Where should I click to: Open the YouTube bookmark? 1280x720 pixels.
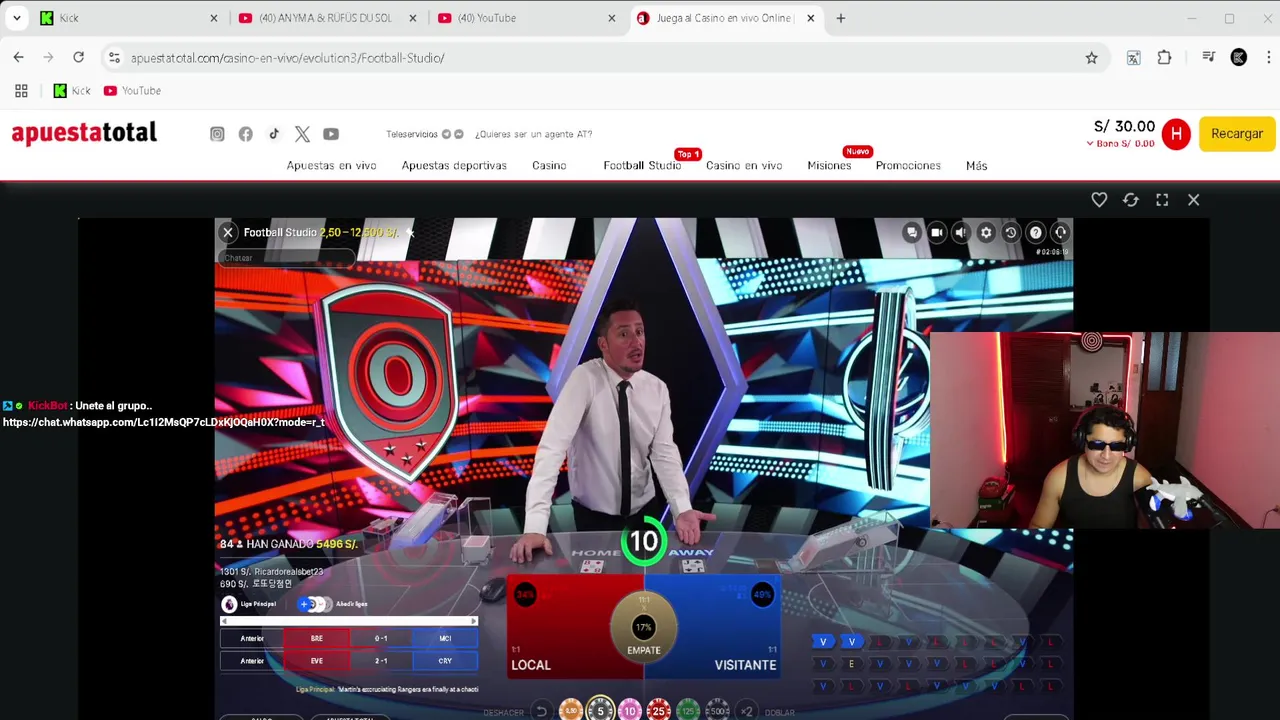132,91
